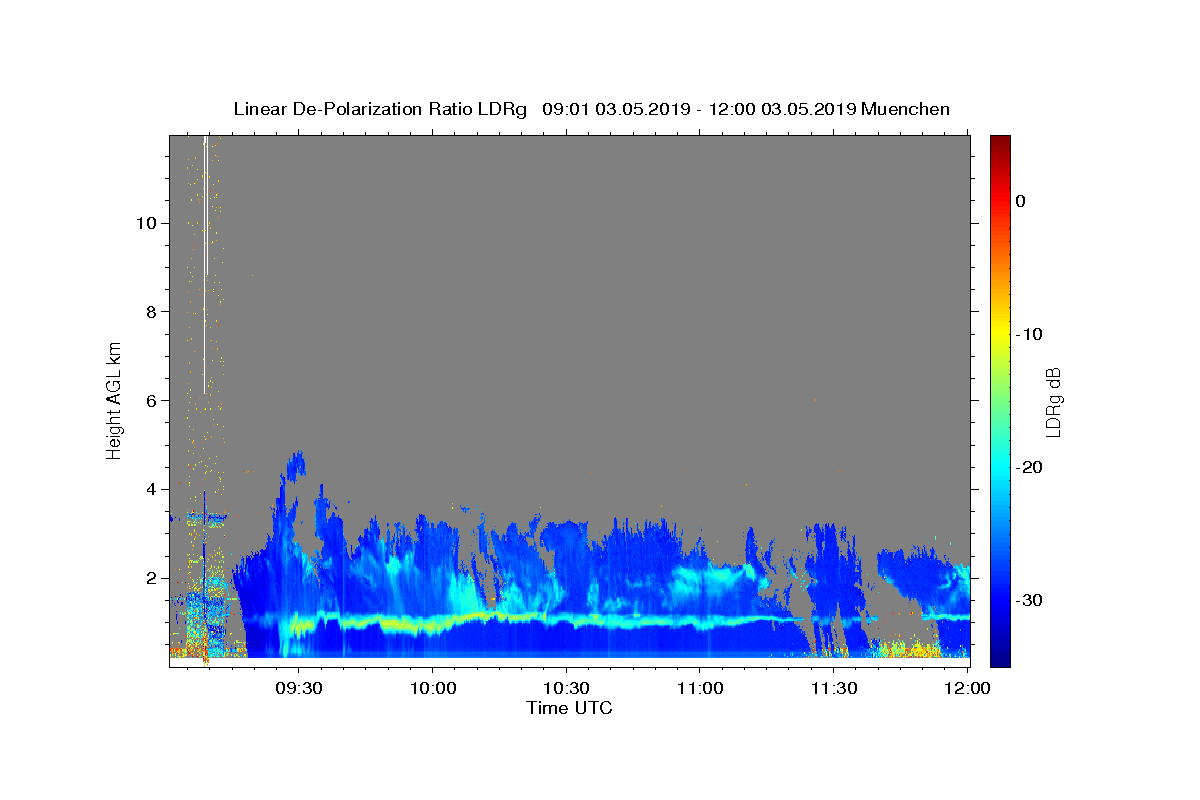
Task: Click the 11:00 time axis label
Action: (x=700, y=688)
